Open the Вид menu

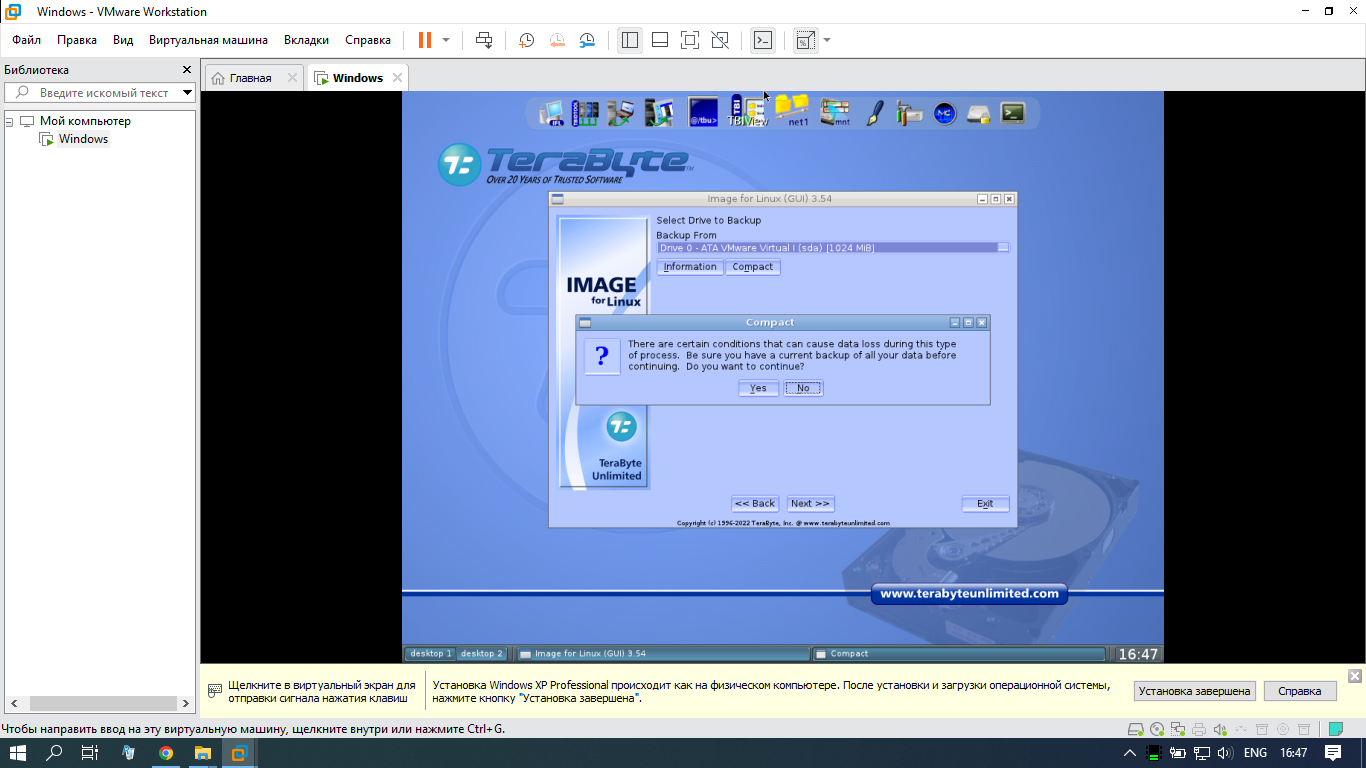coord(123,40)
